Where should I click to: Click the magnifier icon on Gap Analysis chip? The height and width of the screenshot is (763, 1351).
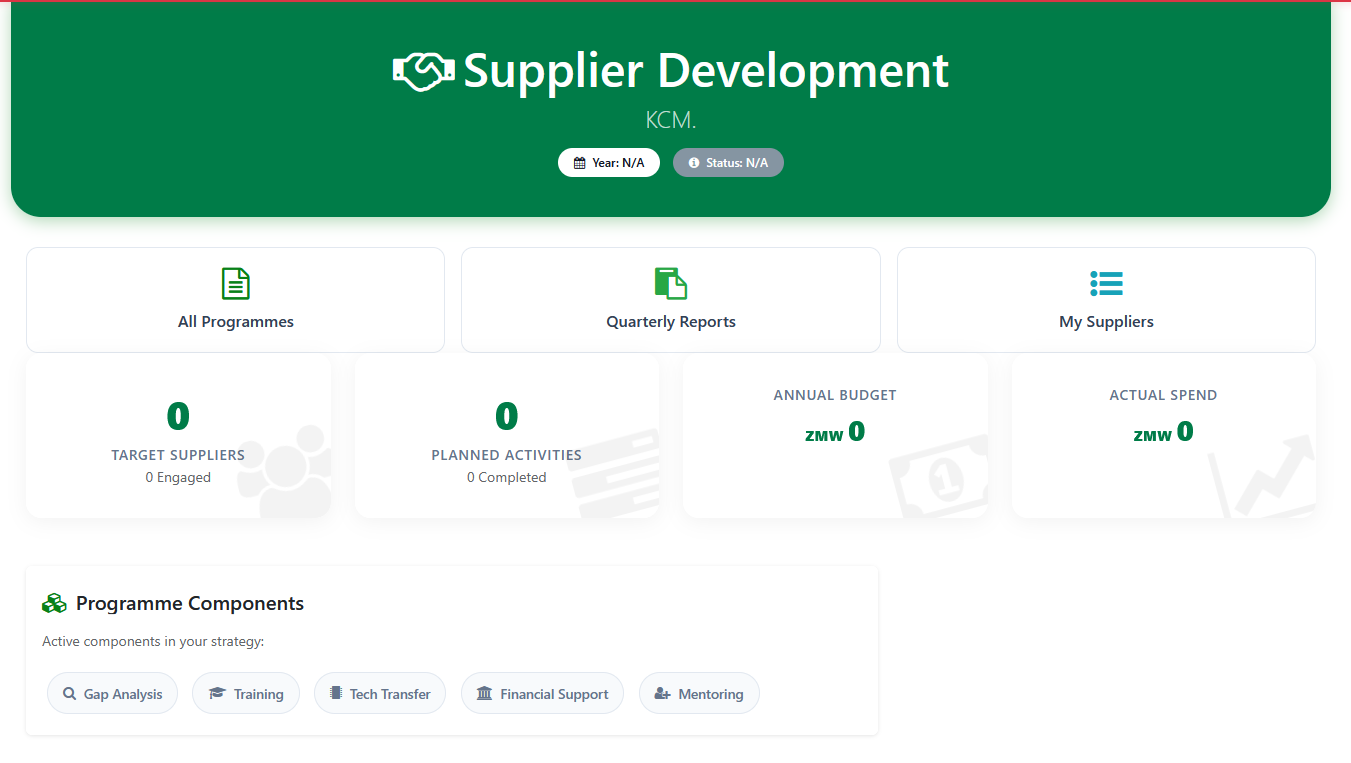69,693
